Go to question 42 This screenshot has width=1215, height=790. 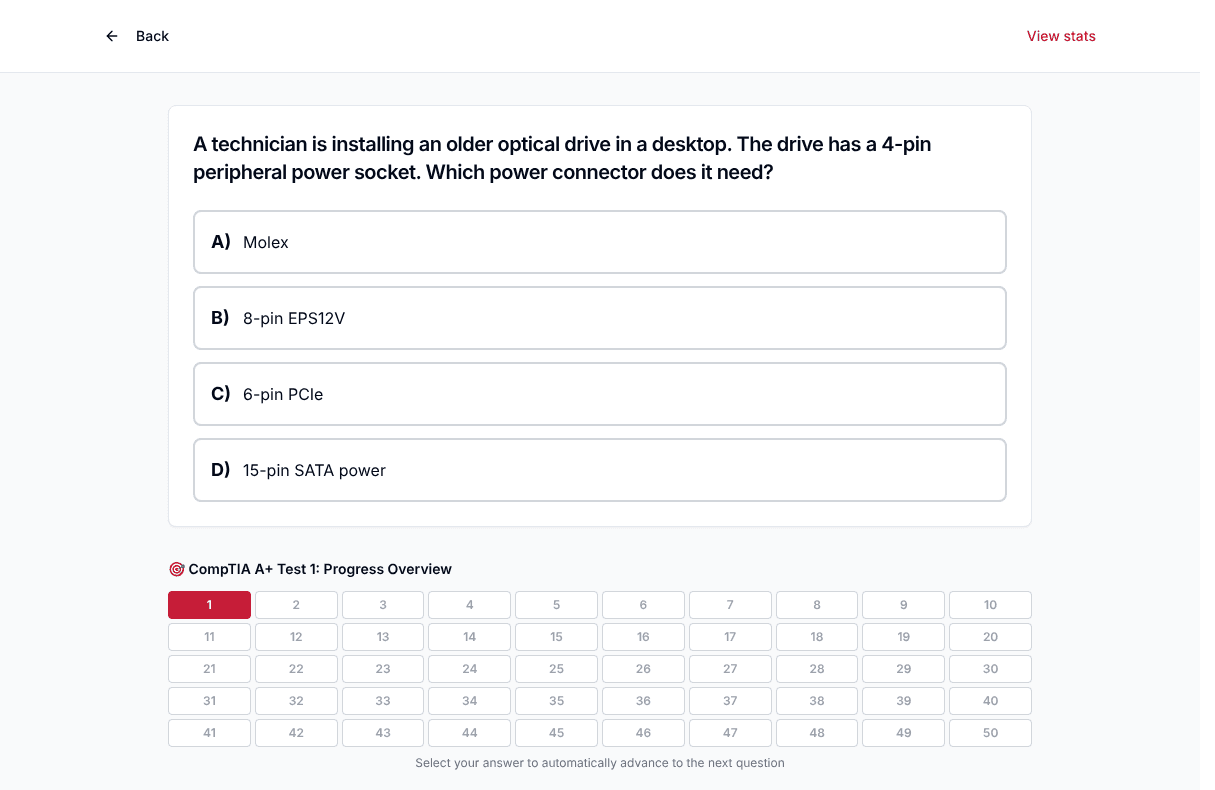coord(296,733)
